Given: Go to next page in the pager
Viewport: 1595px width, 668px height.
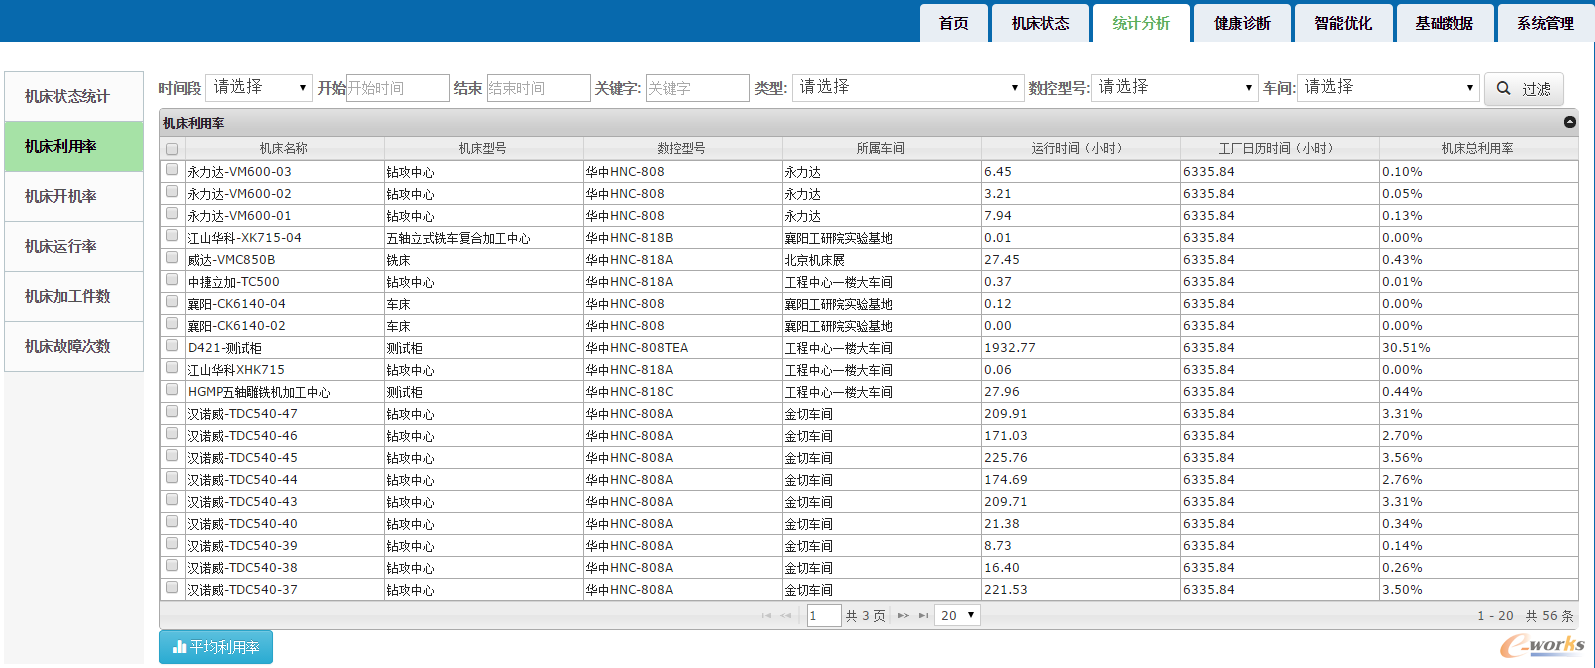Looking at the screenshot, I should tap(903, 616).
